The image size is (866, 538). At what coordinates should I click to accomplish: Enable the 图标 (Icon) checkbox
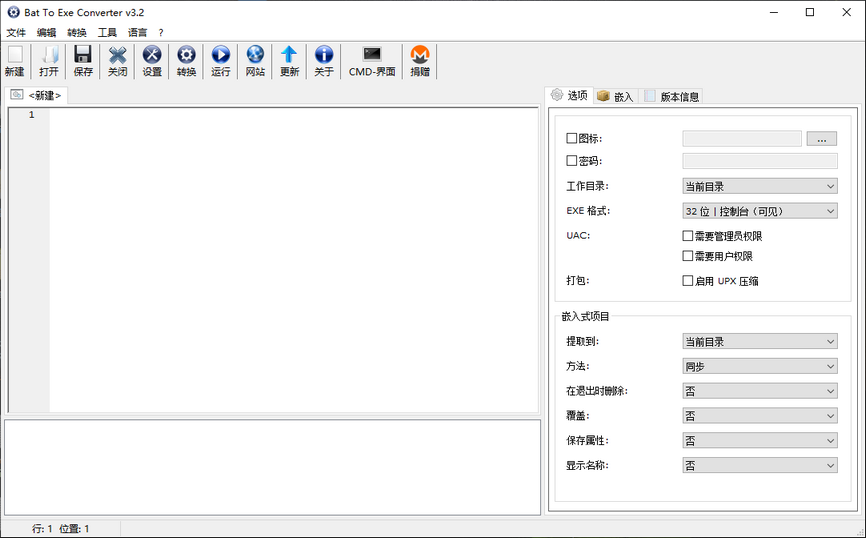tap(572, 139)
